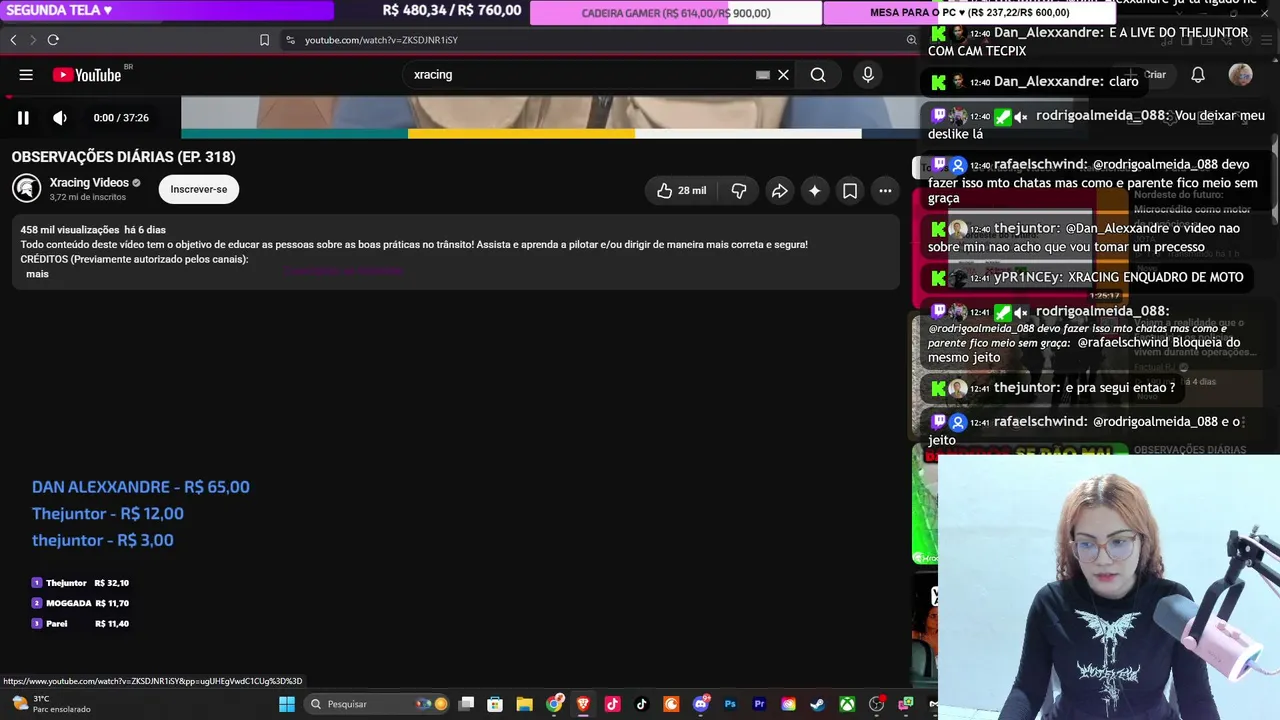Bookmark this page in the address bar

264,40
